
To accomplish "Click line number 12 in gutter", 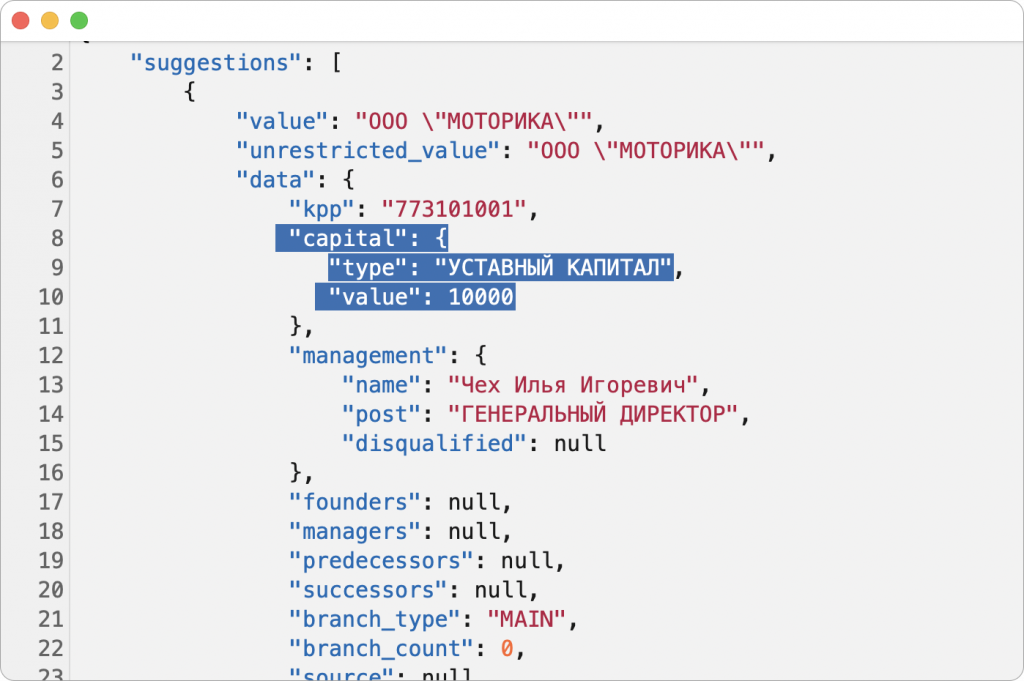I will click(x=51, y=356).
